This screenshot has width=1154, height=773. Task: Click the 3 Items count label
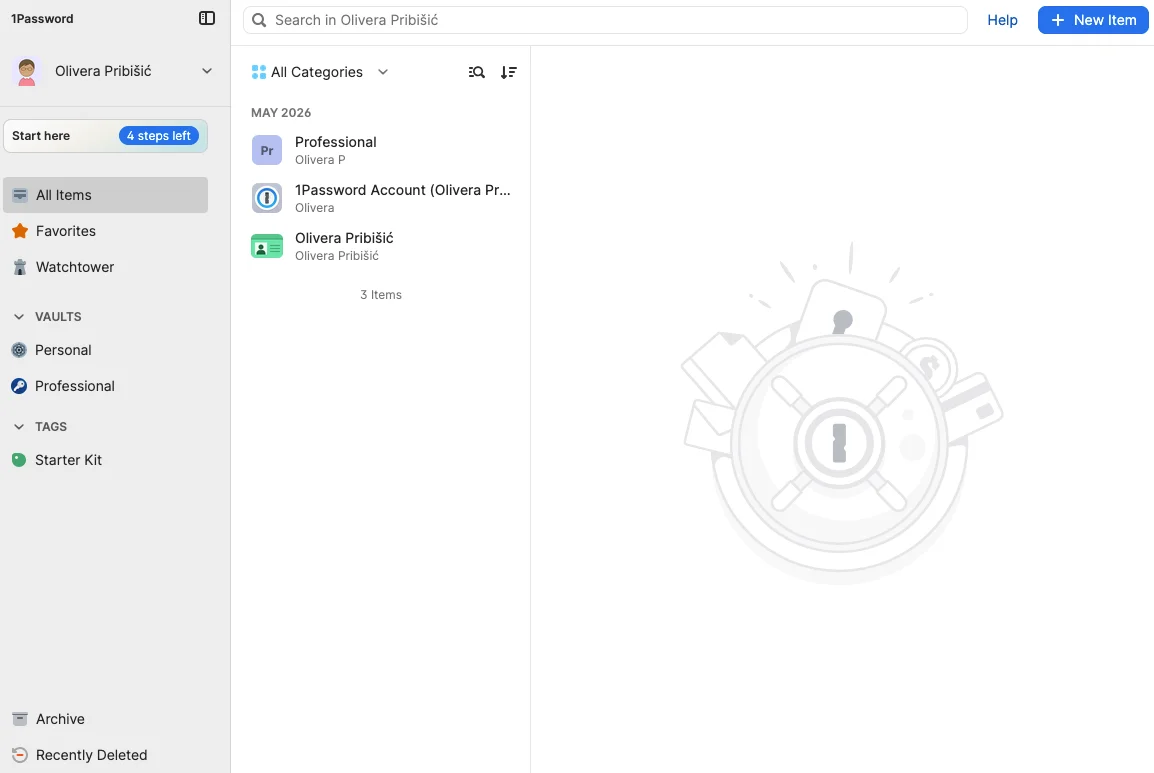381,294
